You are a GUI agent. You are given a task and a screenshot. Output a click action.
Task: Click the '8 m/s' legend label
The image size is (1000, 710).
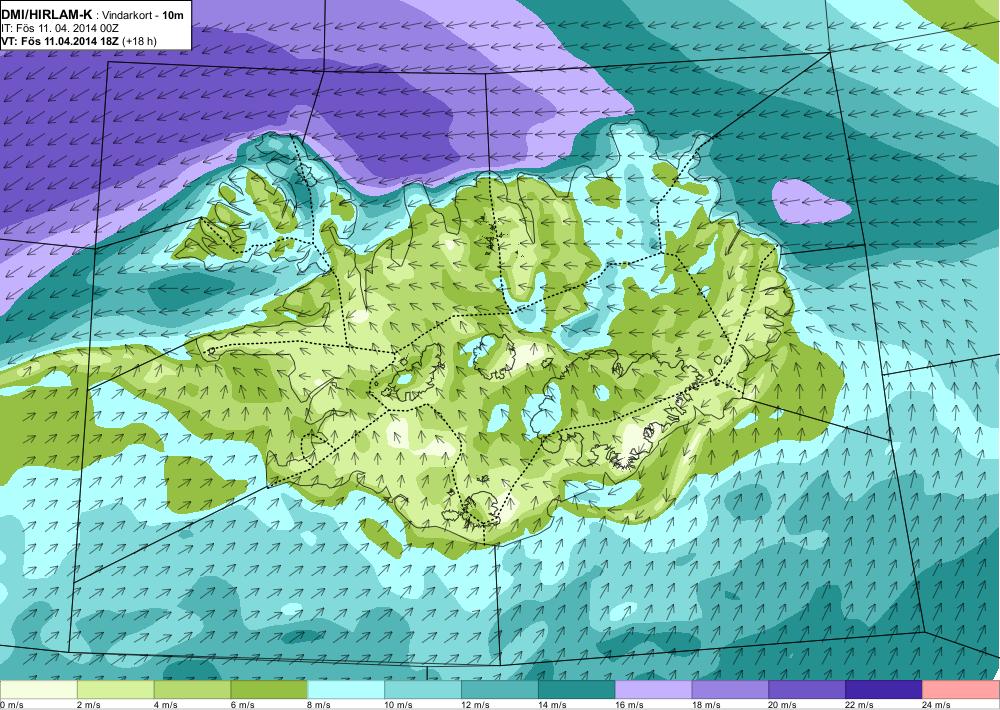[x=319, y=704]
